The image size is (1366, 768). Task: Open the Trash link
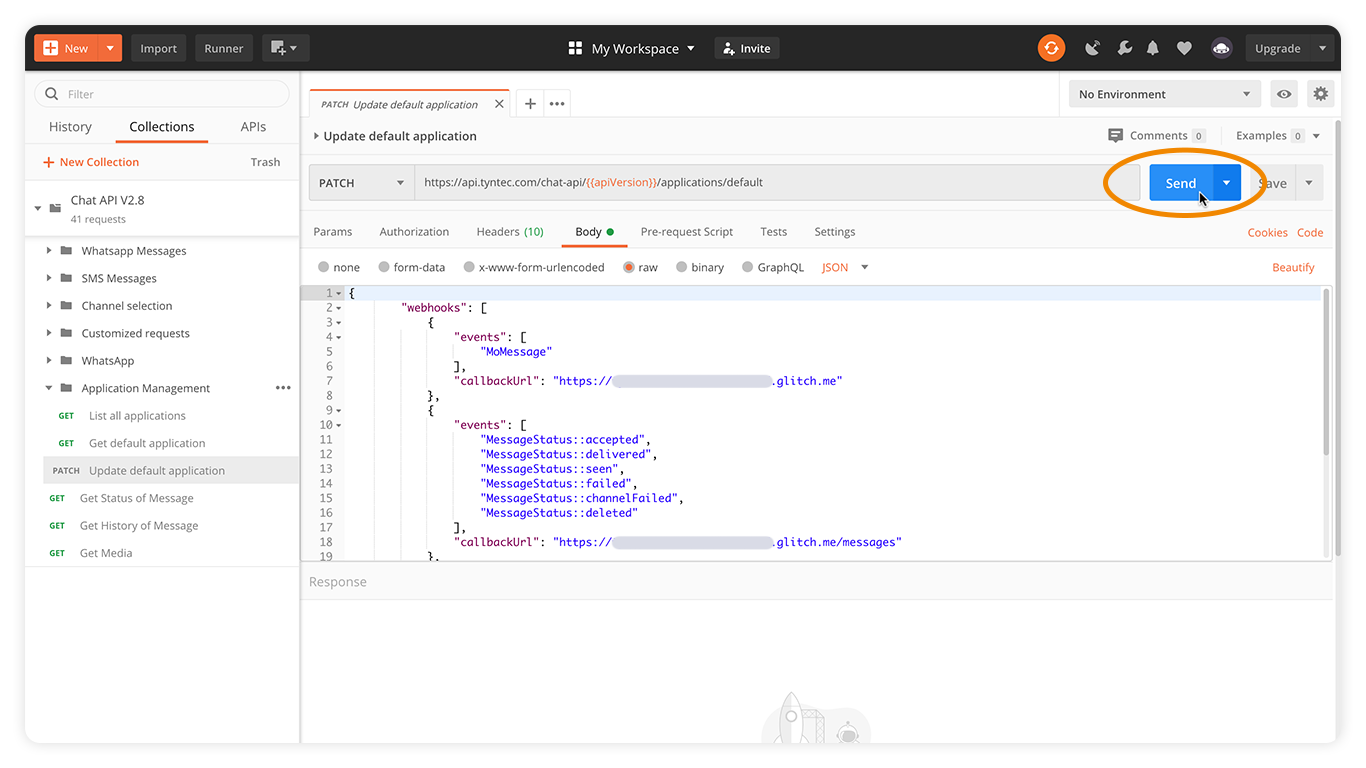click(x=265, y=162)
